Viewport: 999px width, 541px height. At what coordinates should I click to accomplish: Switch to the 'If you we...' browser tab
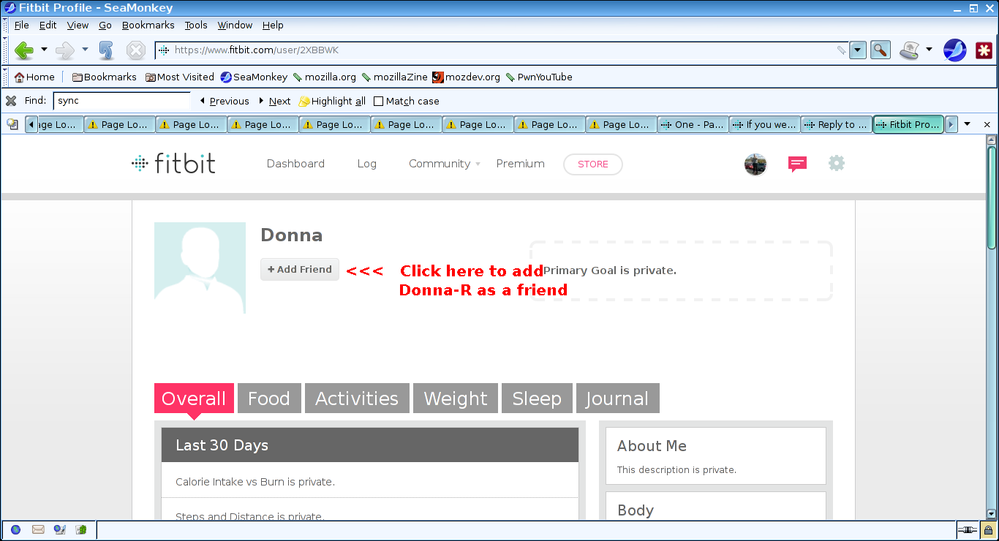coord(765,124)
